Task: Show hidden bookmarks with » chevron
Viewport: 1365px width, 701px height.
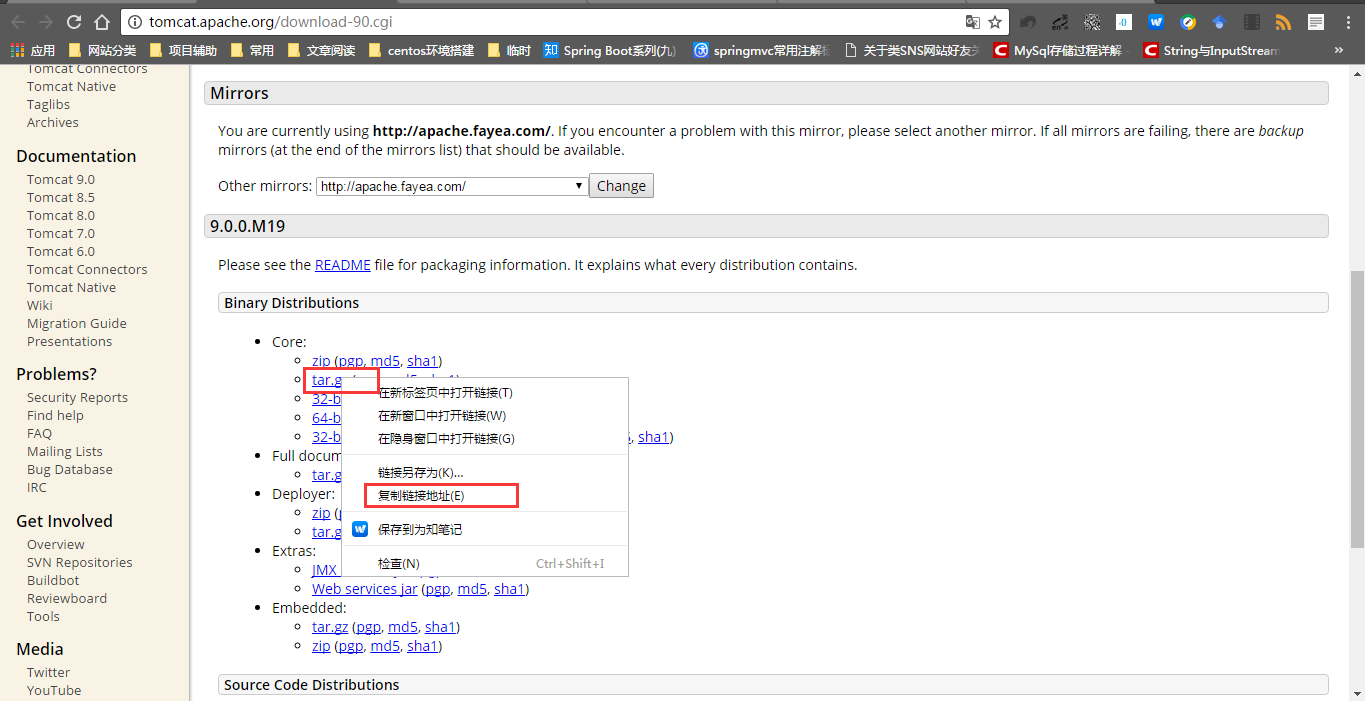Action: tap(1339, 50)
